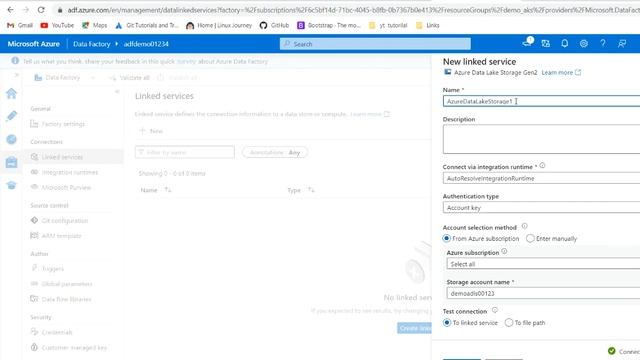The height and width of the screenshot is (360, 640).
Task: Open the settings gear in header
Action: click(x=584, y=43)
